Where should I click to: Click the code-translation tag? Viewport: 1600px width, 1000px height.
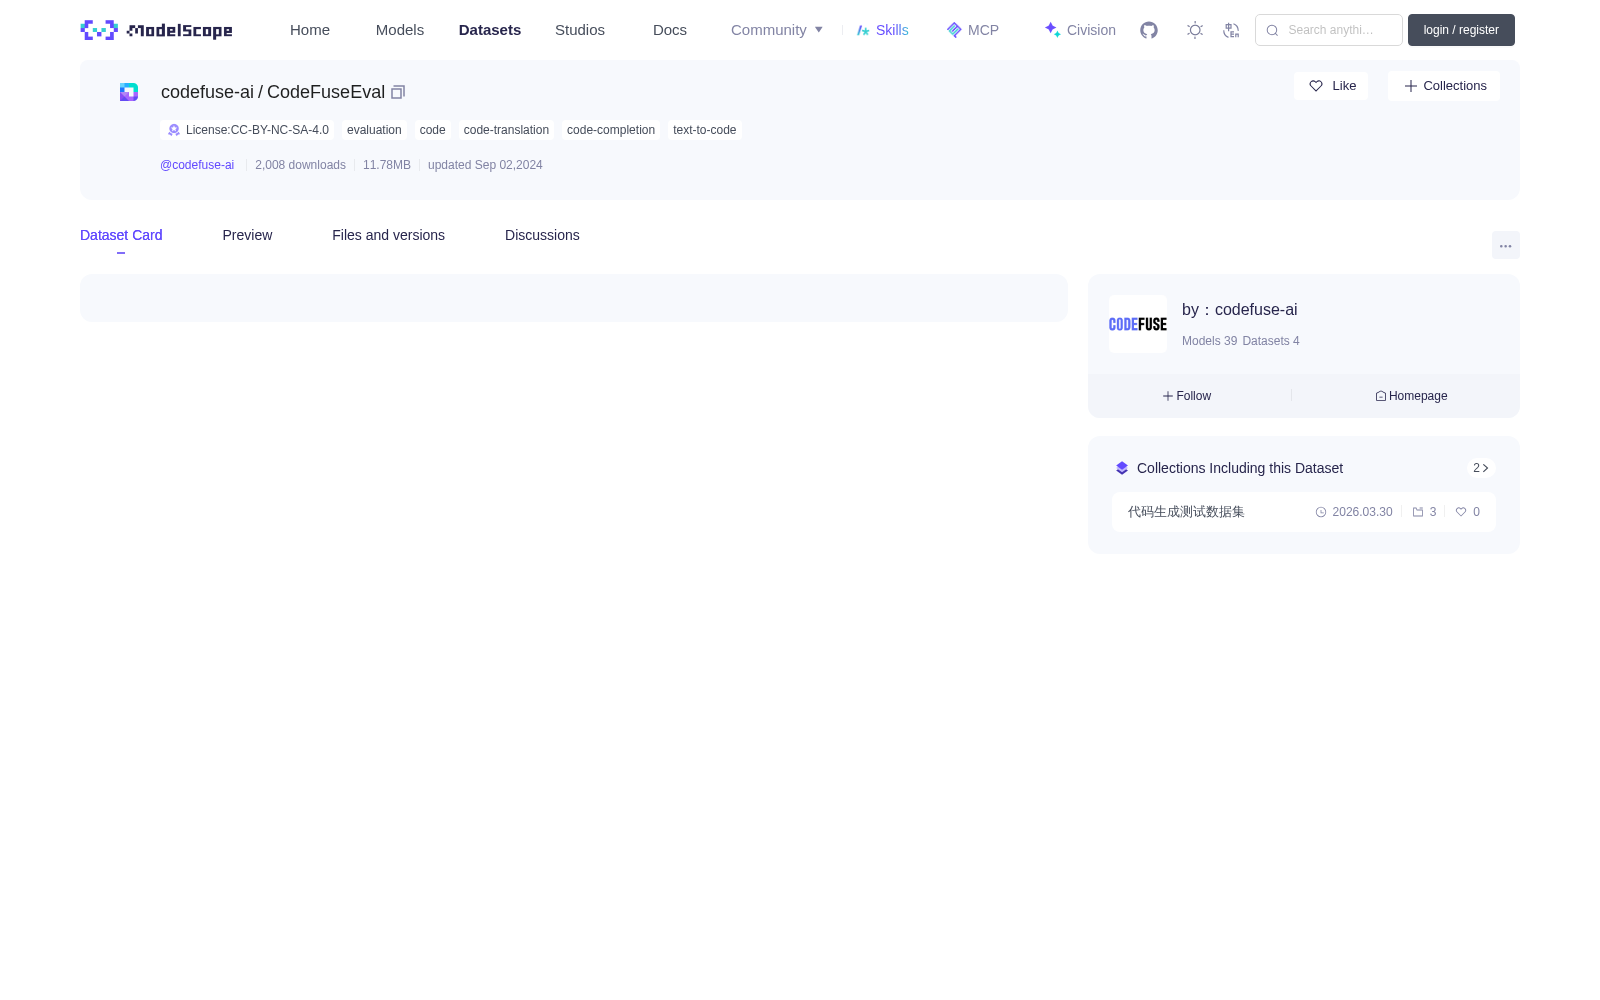[506, 130]
